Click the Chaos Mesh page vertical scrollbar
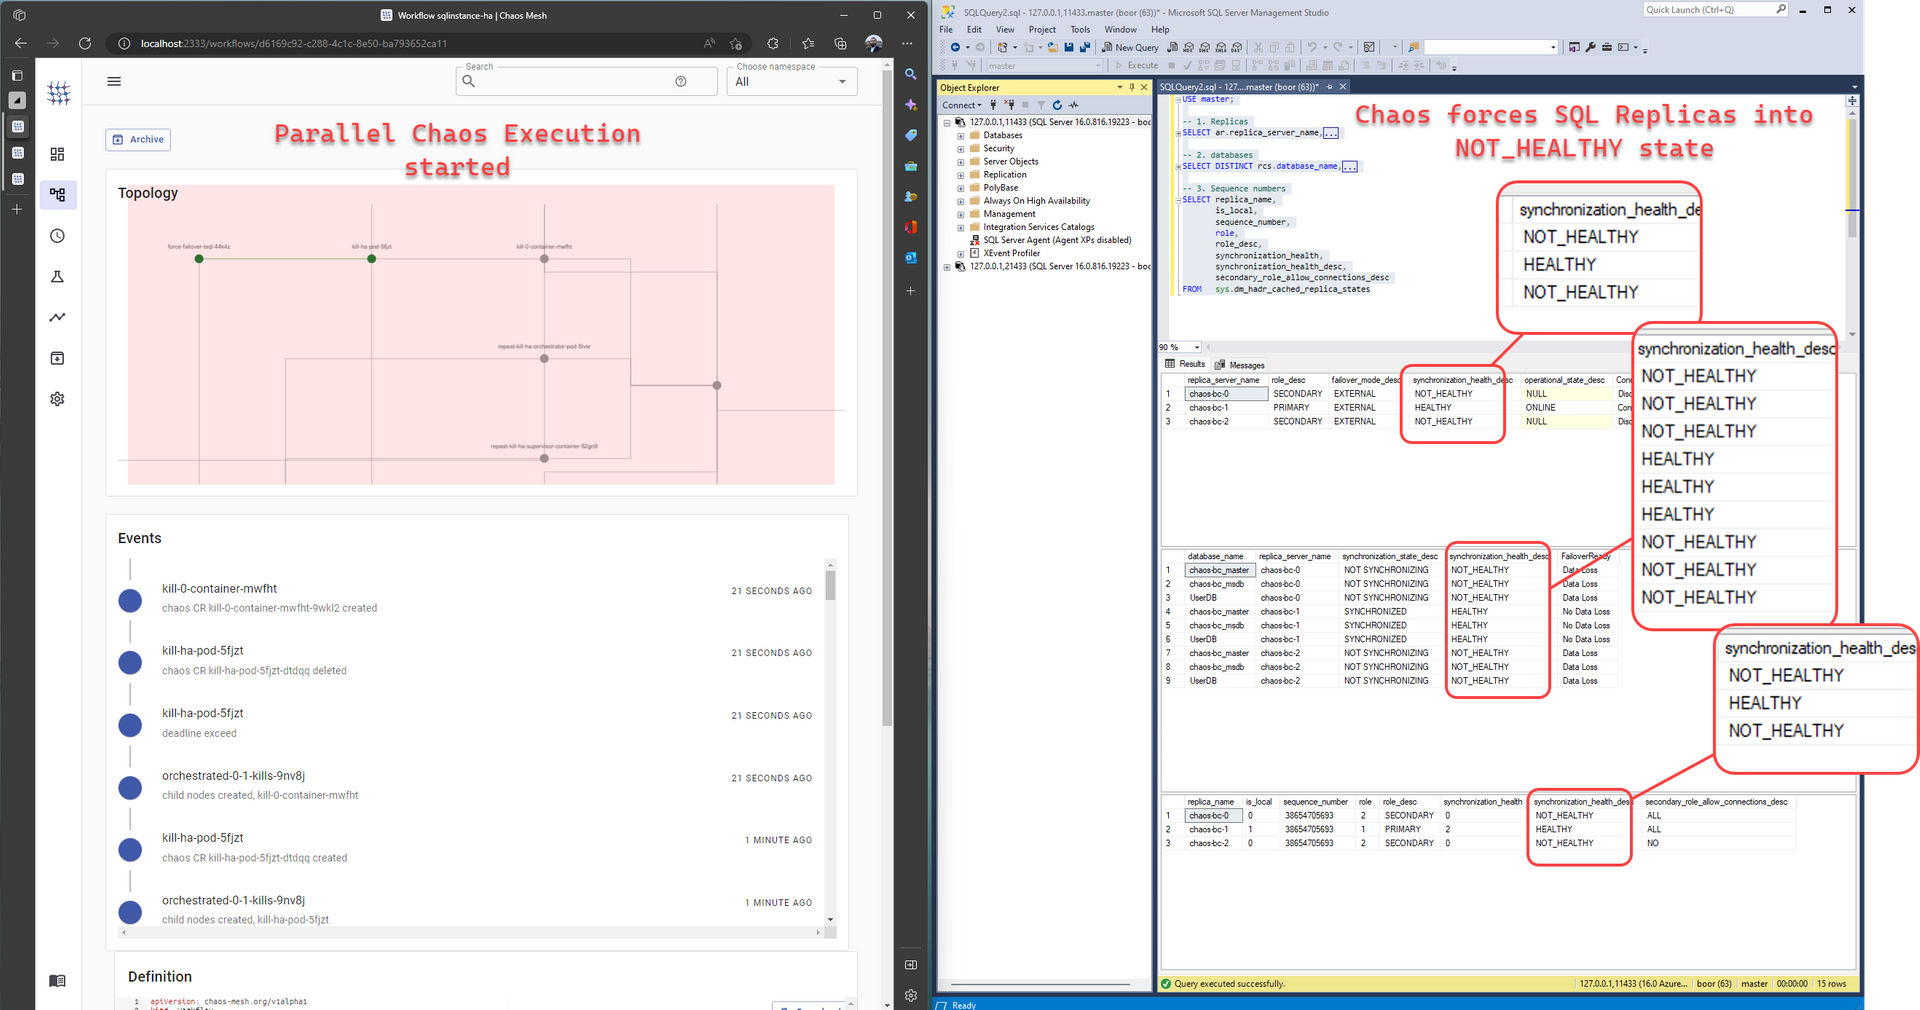 (x=887, y=400)
